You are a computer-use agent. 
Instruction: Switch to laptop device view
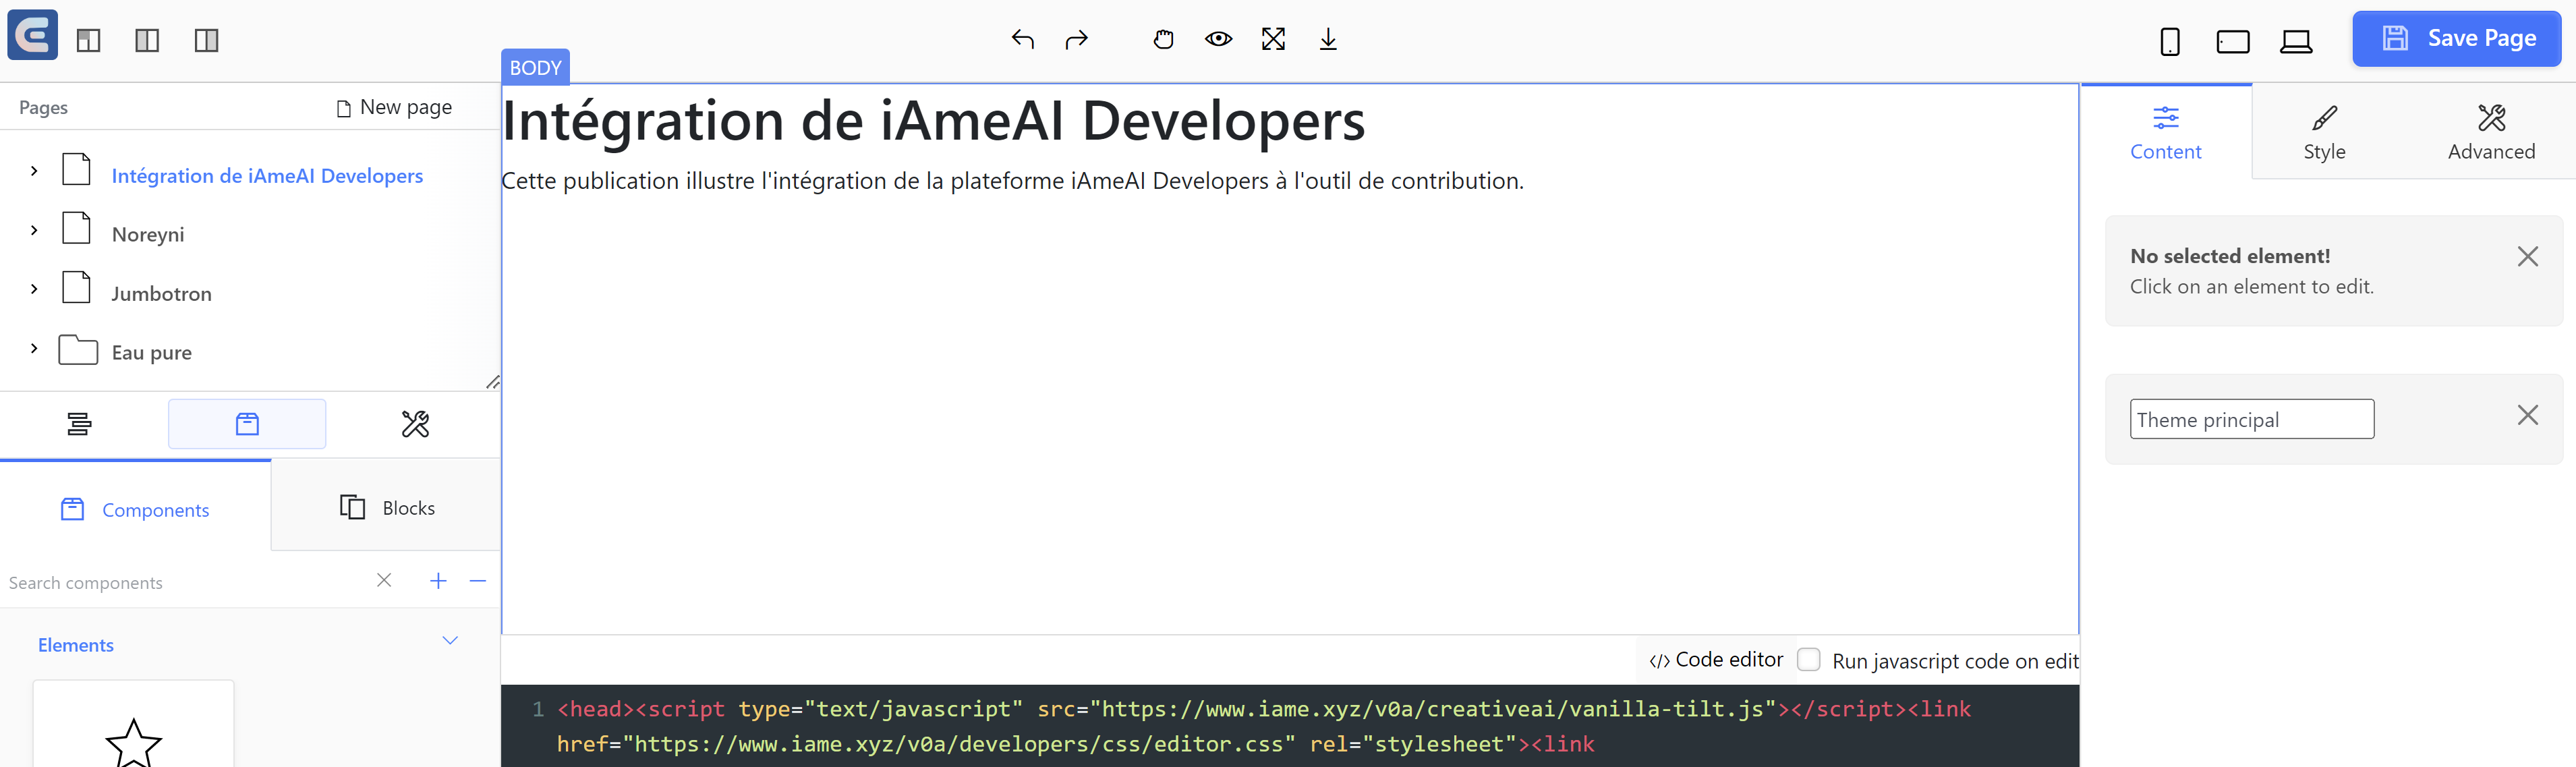2296,41
